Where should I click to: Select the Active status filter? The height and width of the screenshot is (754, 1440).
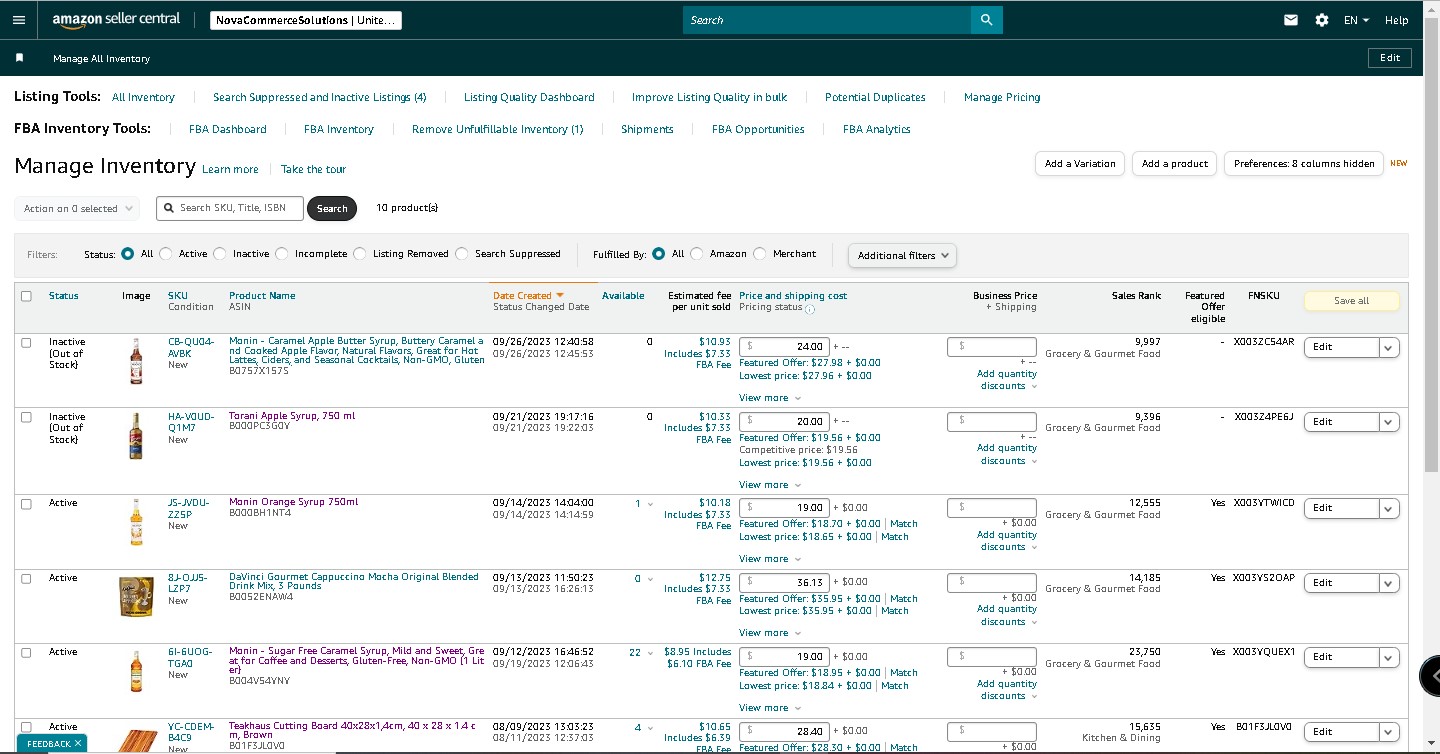(x=166, y=254)
